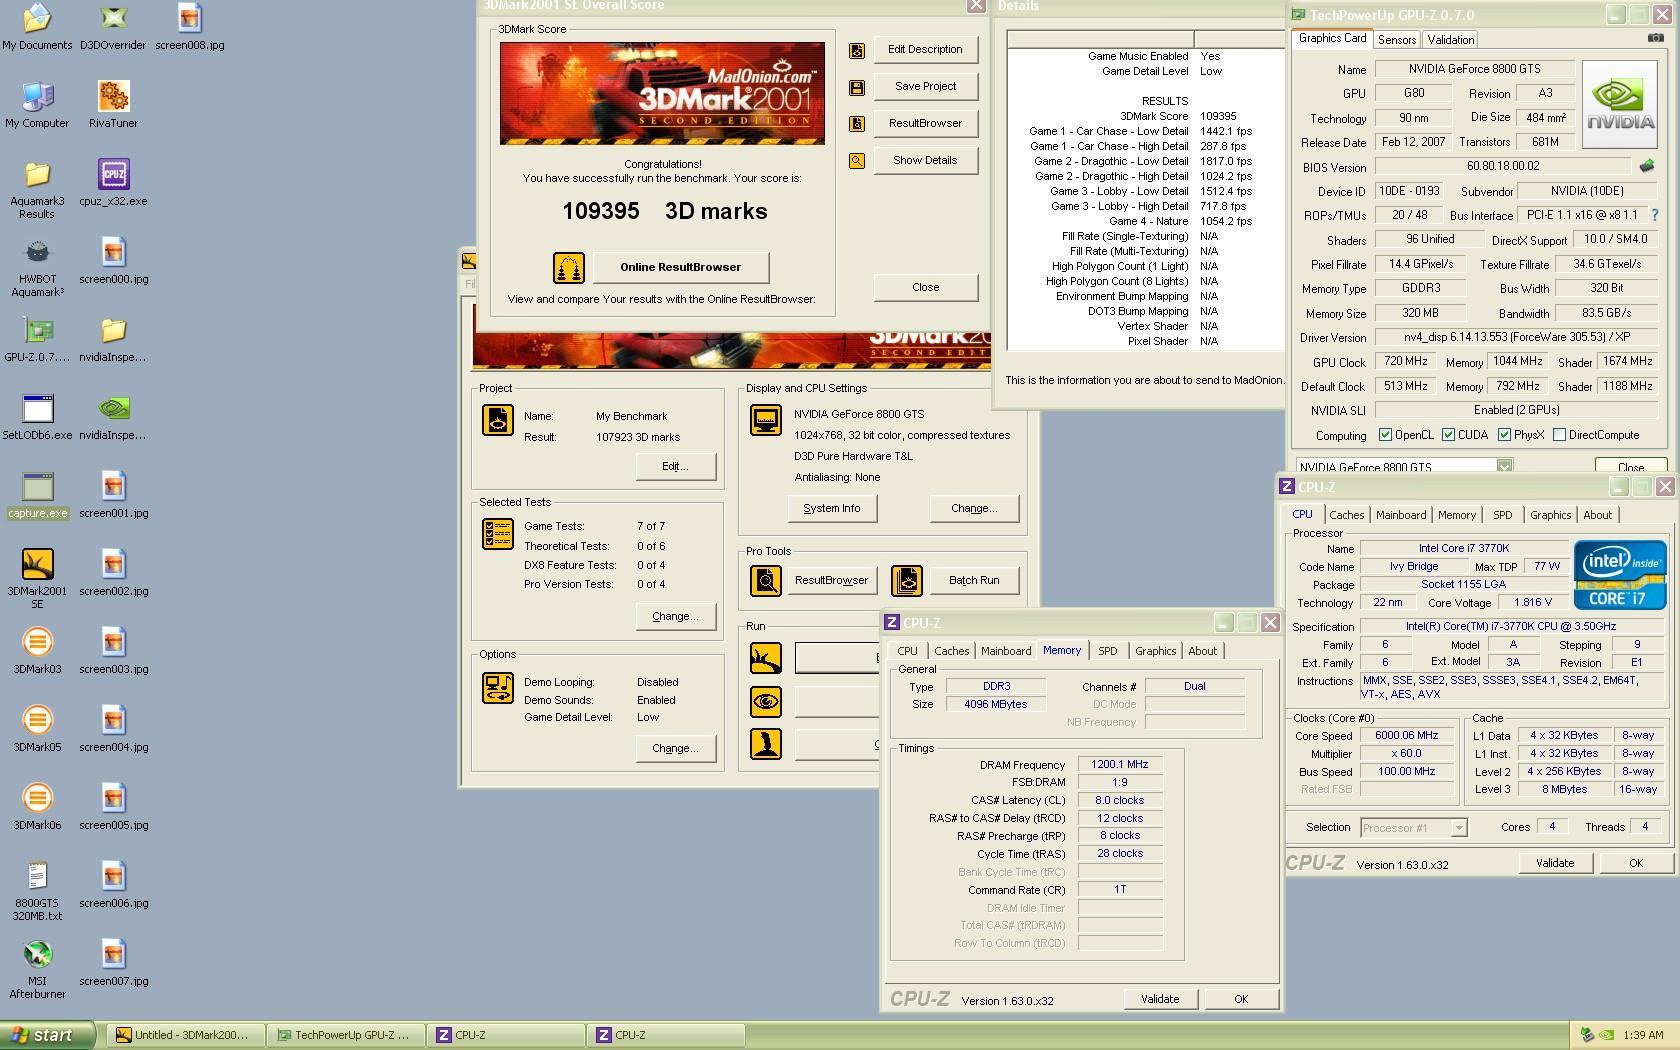The height and width of the screenshot is (1050, 1680).
Task: Click the Core Speed value in CPU-Z
Action: 1406,735
